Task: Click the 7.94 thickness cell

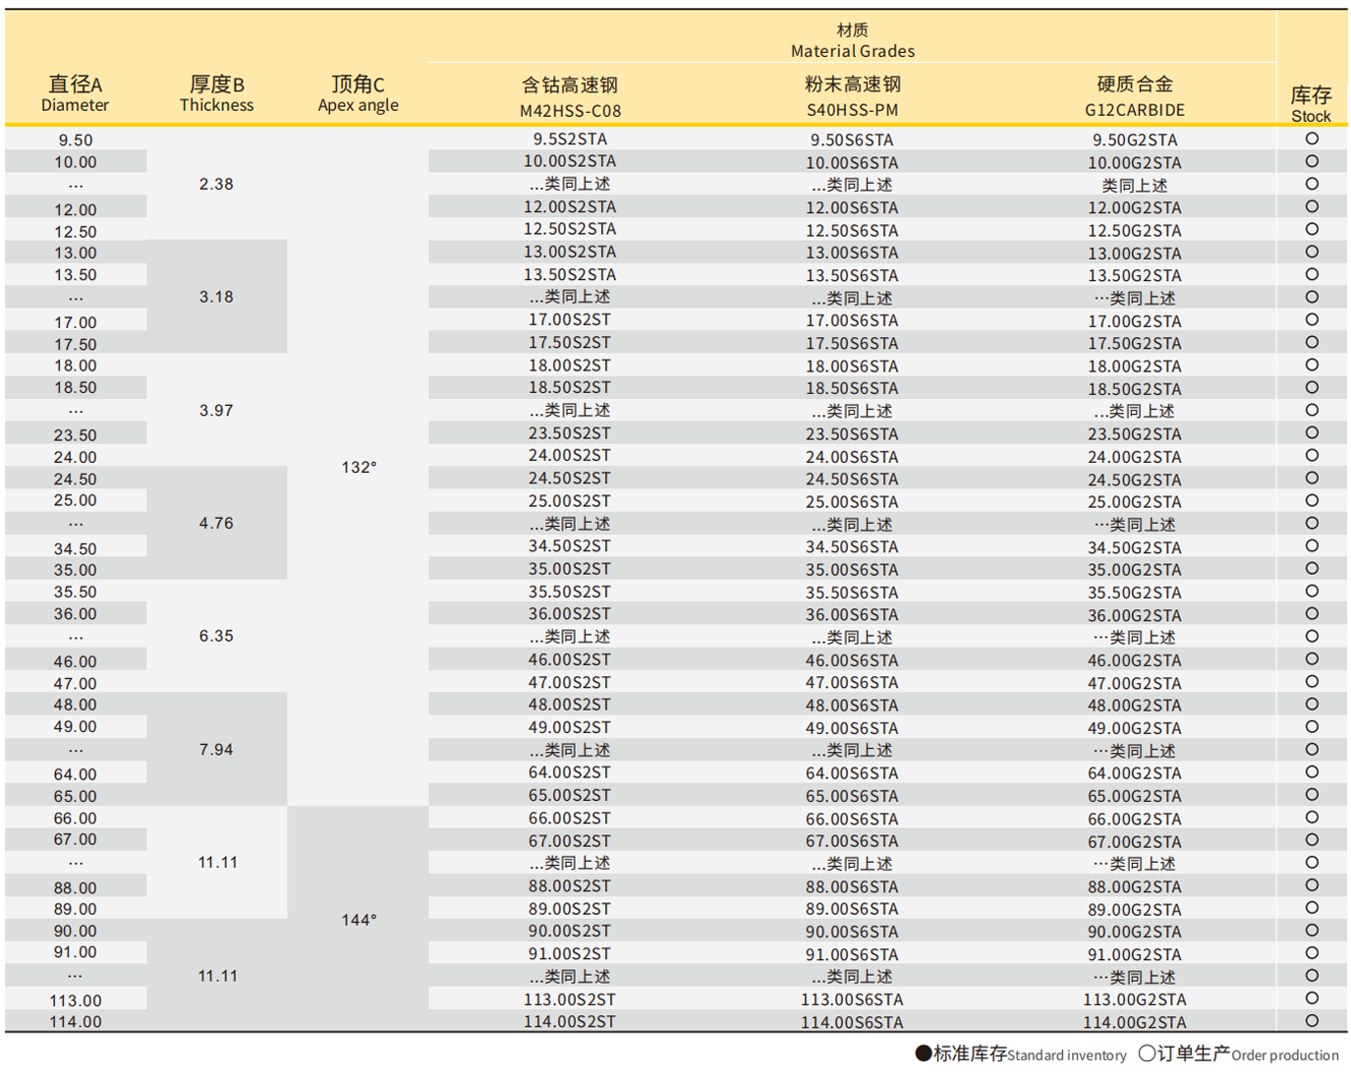Action: [216, 749]
